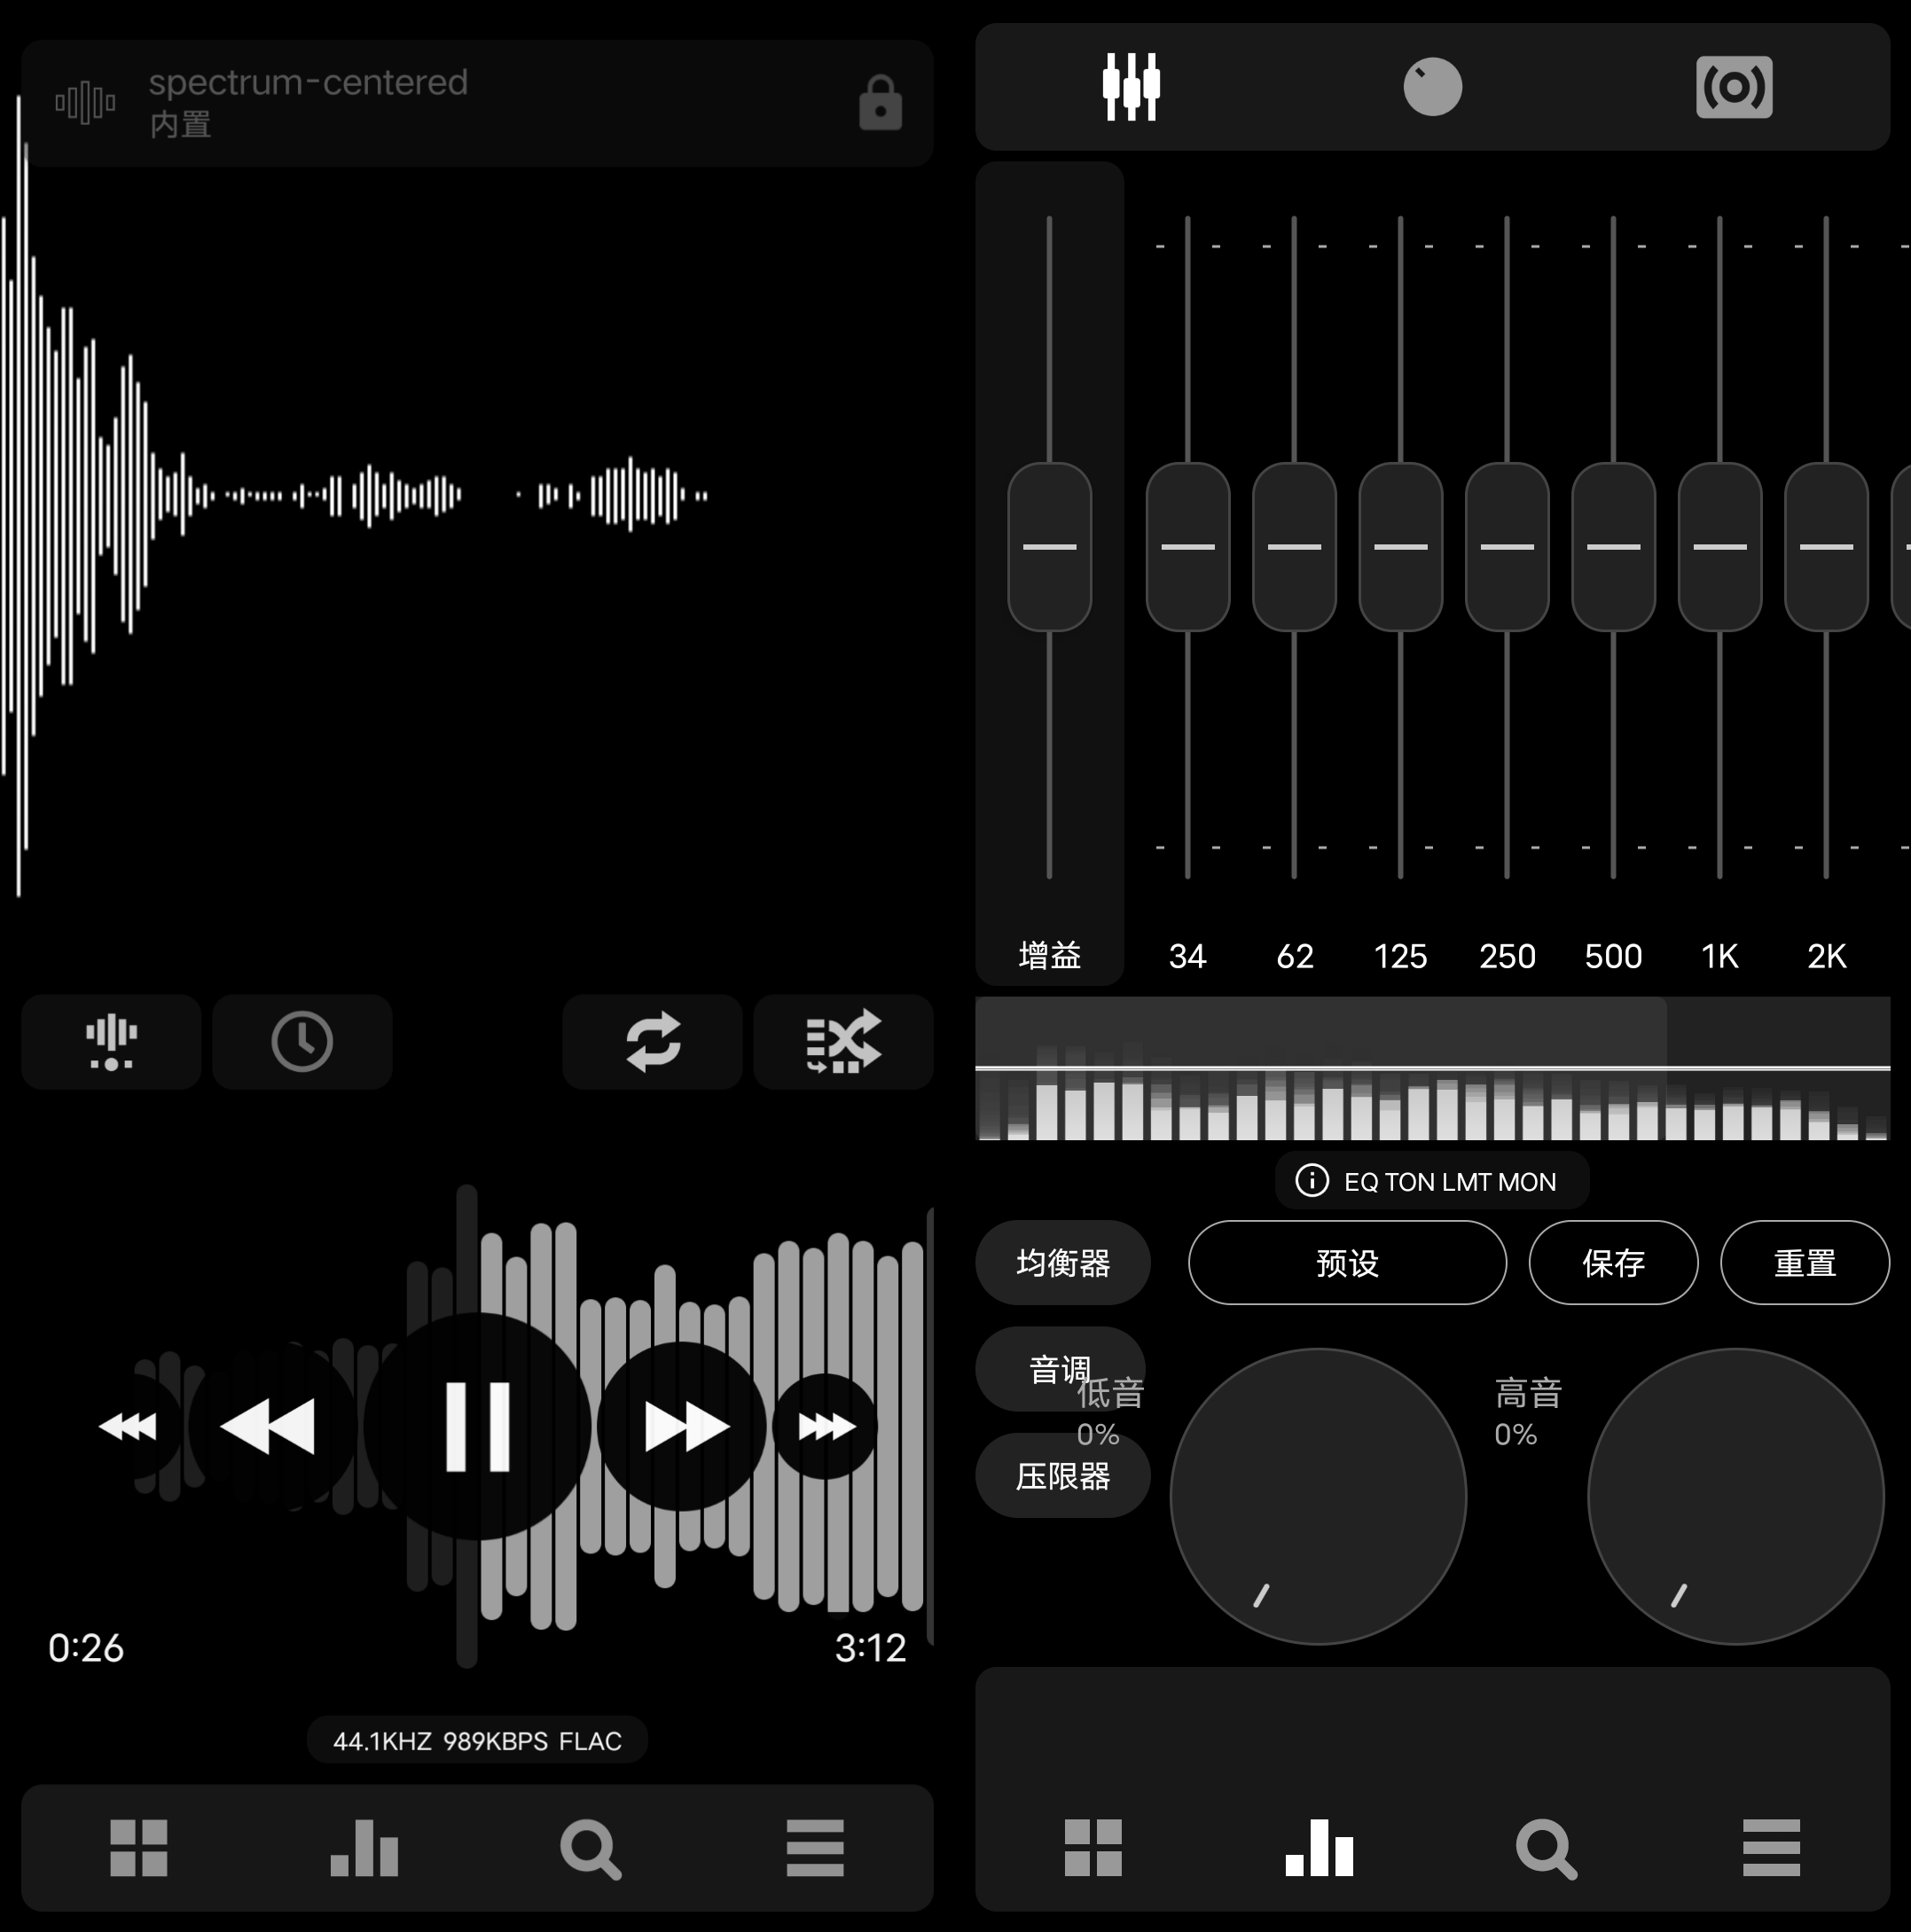This screenshot has width=1911, height=1932.
Task: Open track details via the FLAC badge
Action: point(477,1739)
